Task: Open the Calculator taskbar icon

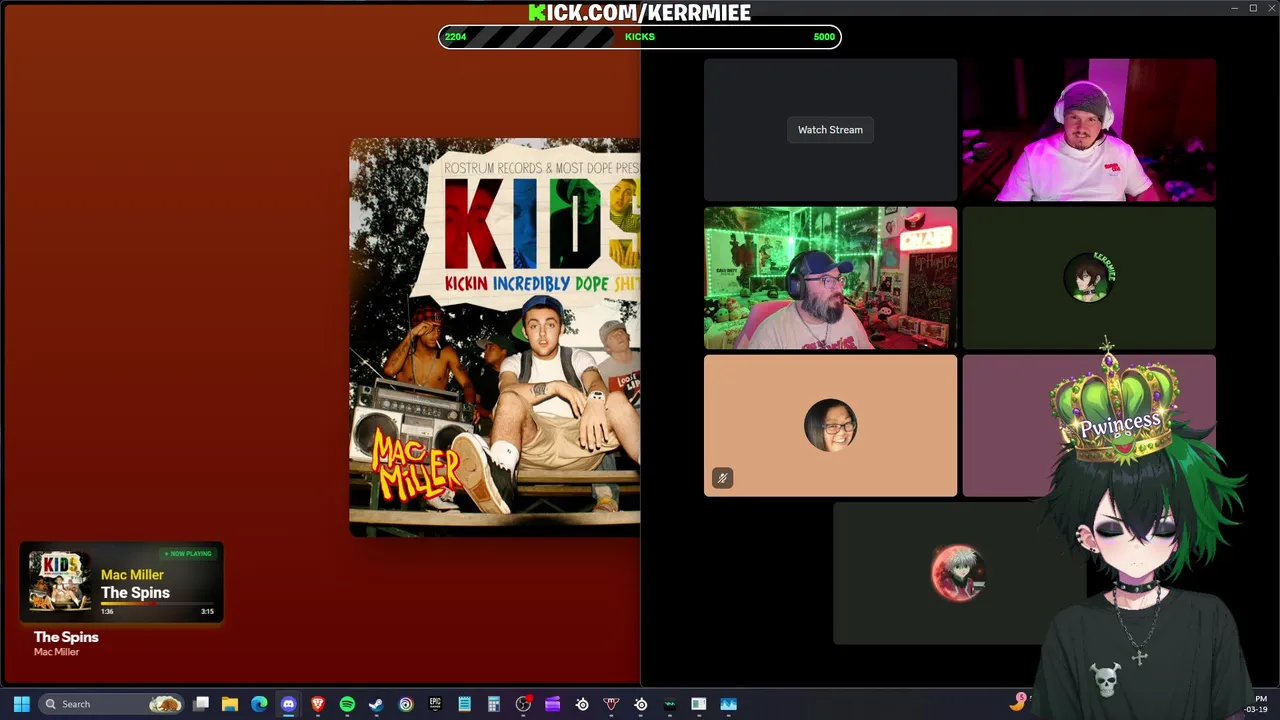Action: click(x=493, y=704)
